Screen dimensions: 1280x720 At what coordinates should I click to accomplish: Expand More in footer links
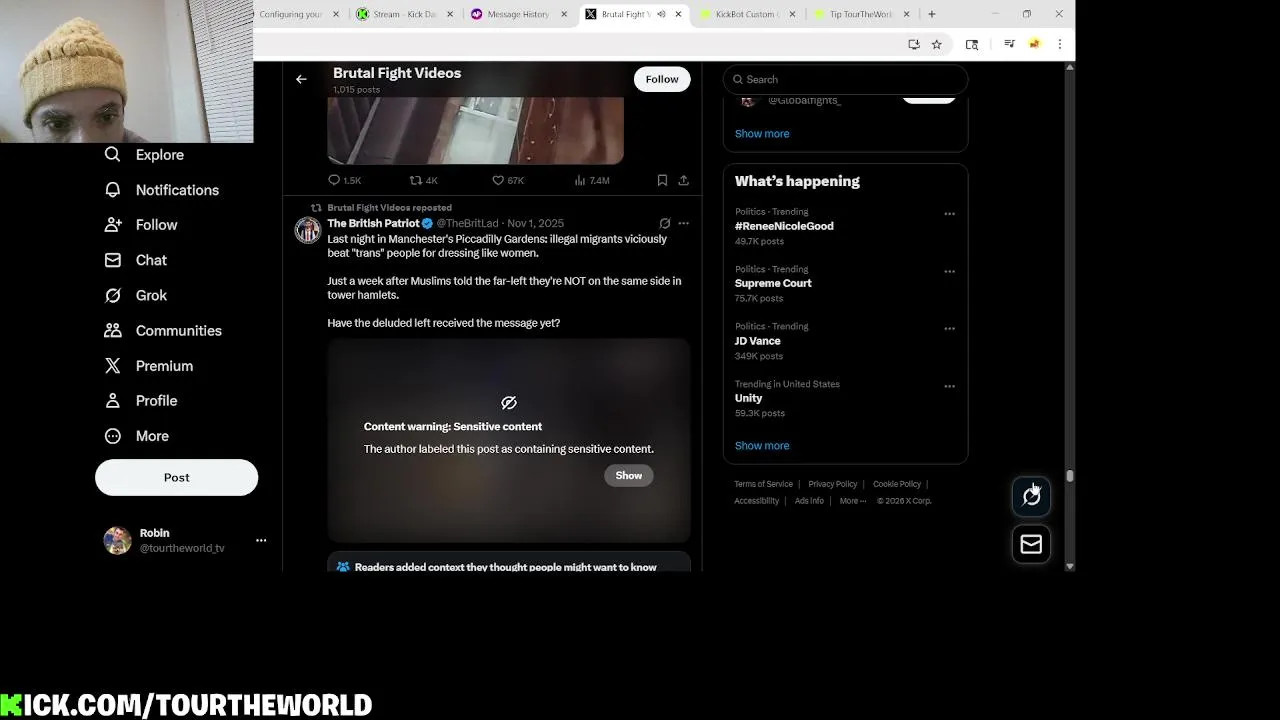tap(853, 501)
